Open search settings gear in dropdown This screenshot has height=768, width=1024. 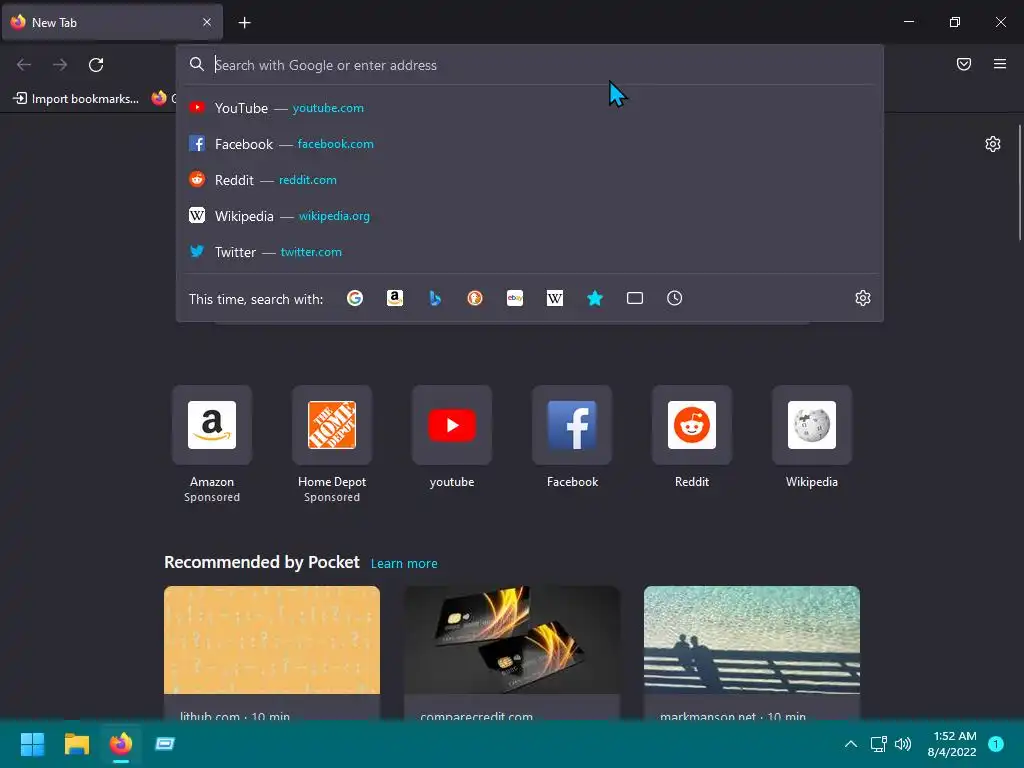point(863,298)
